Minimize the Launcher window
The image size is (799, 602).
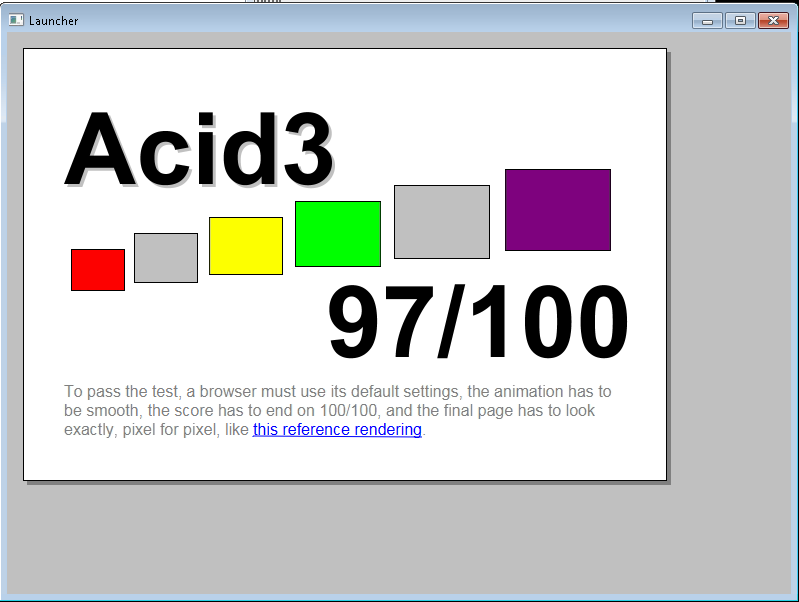click(707, 20)
